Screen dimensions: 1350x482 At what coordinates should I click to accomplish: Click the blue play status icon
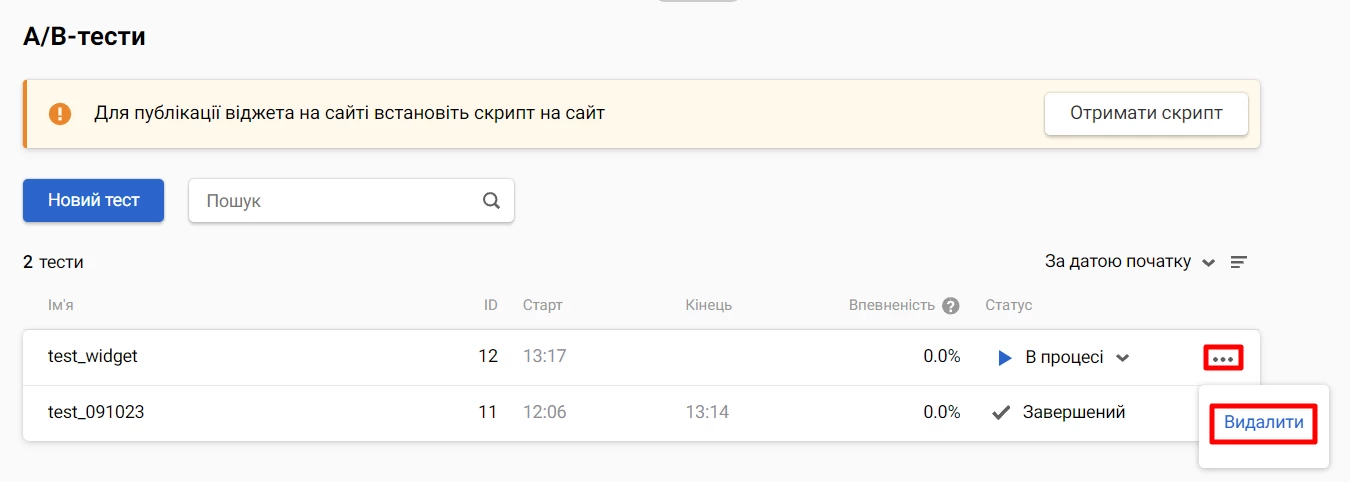[1005, 358]
